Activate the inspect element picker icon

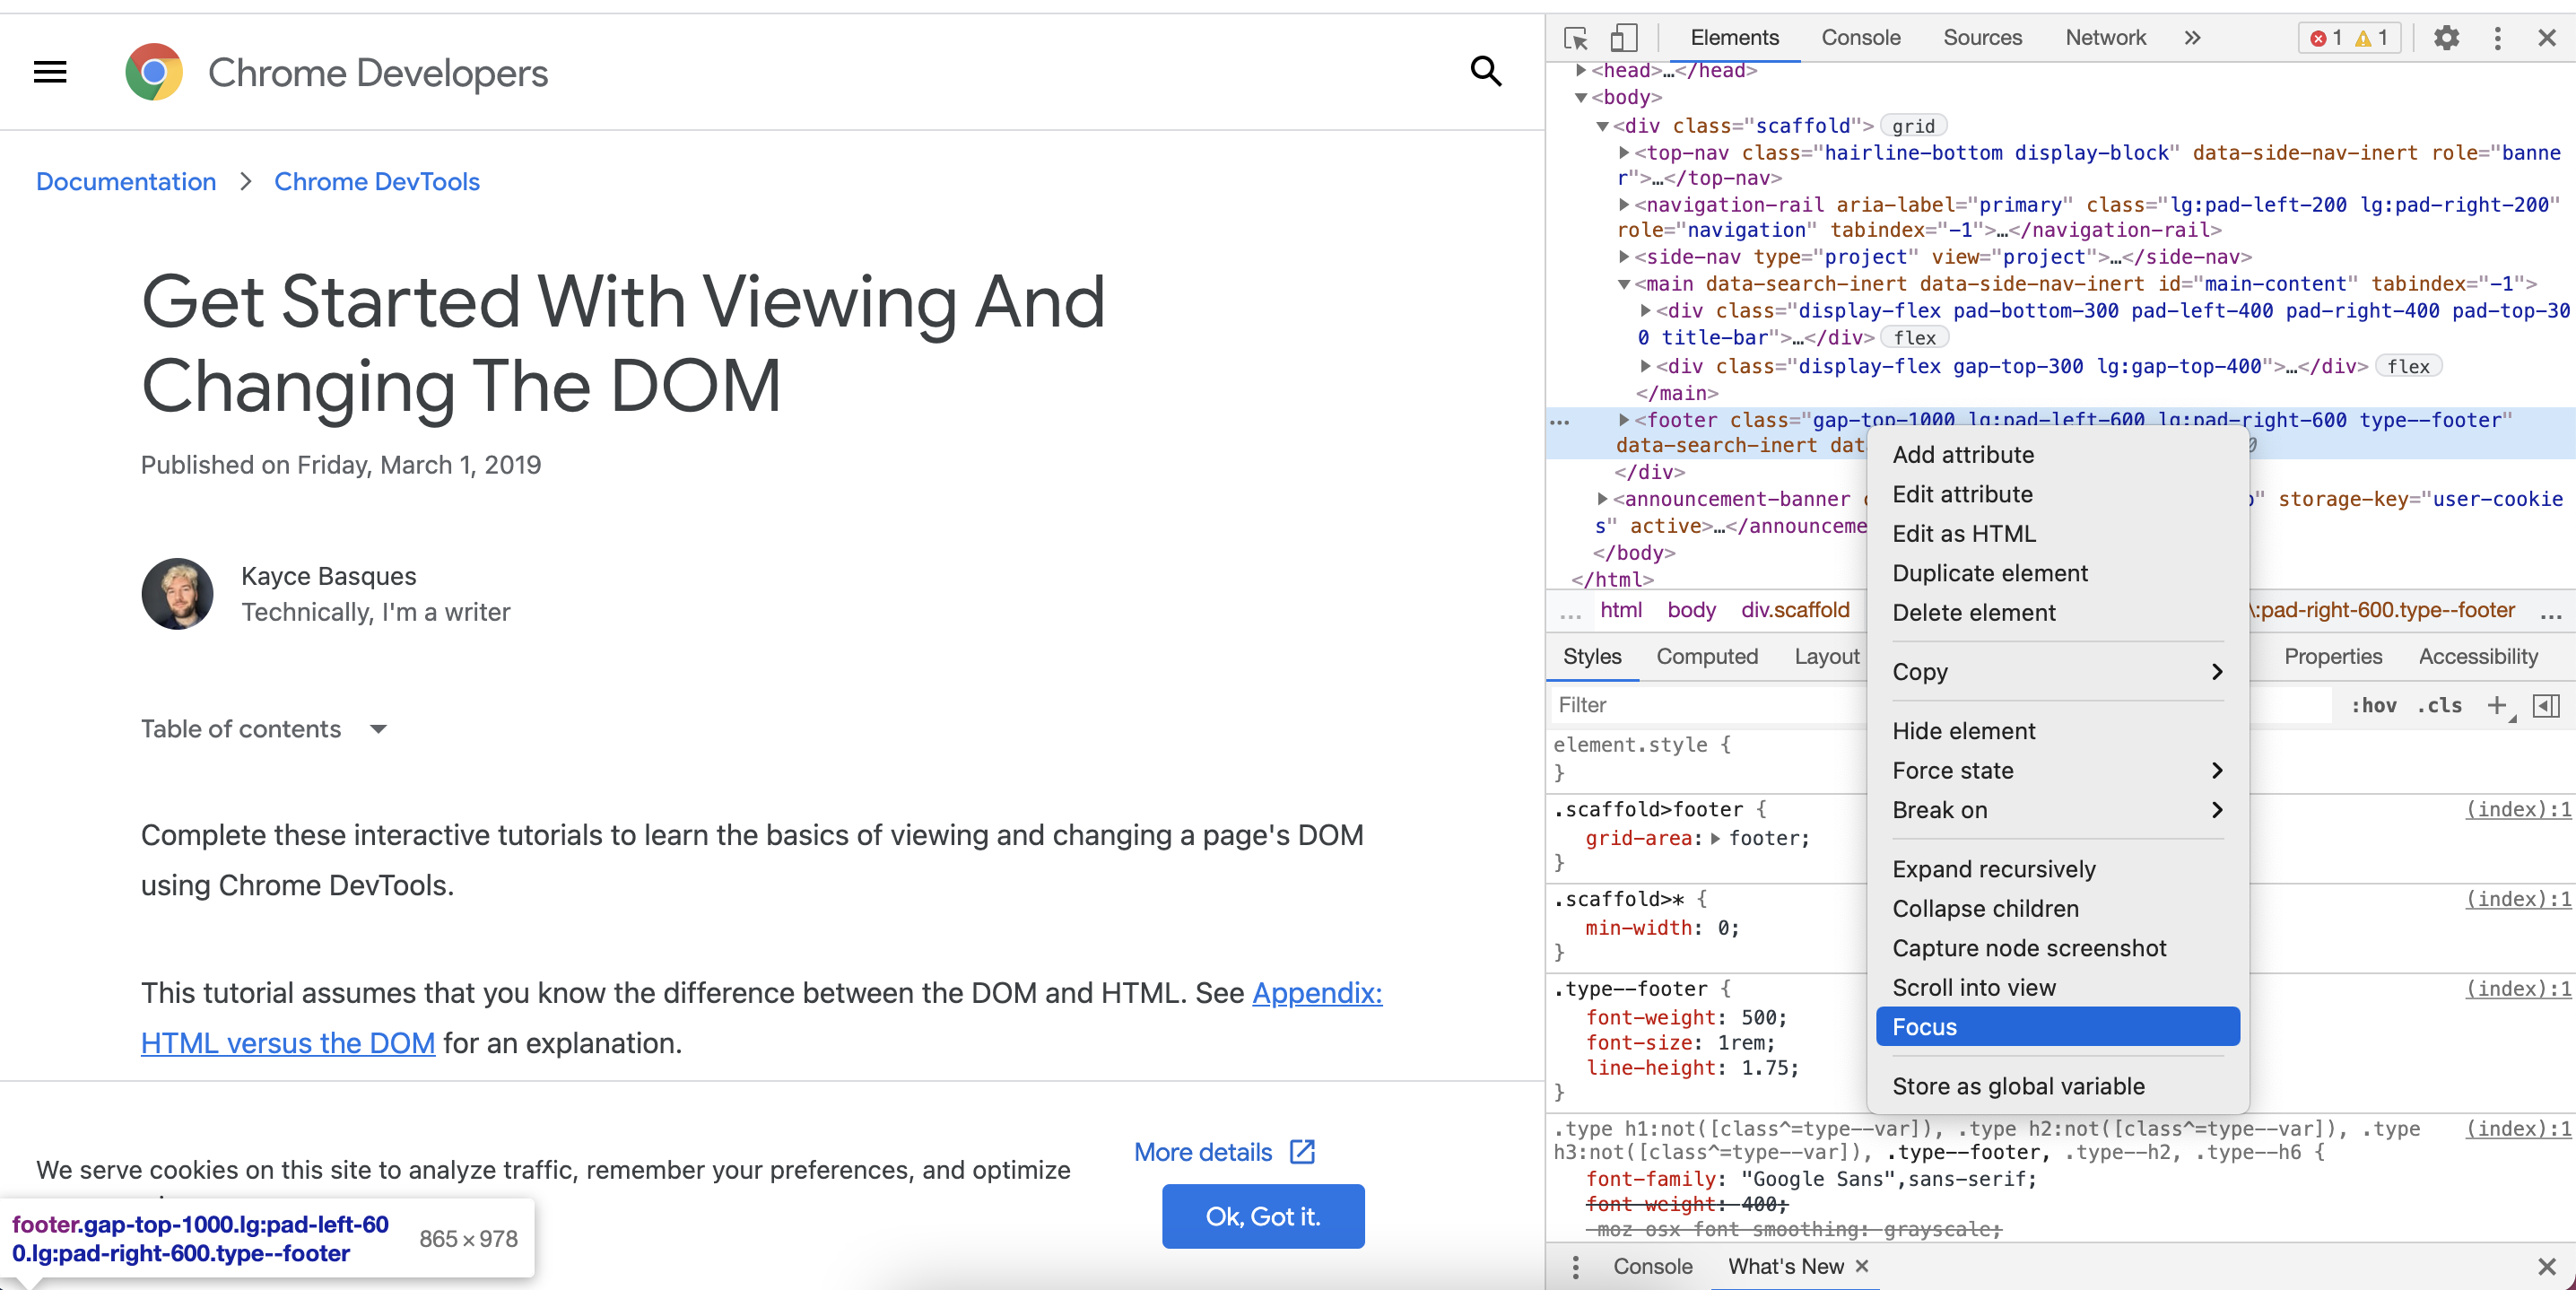point(1576,38)
